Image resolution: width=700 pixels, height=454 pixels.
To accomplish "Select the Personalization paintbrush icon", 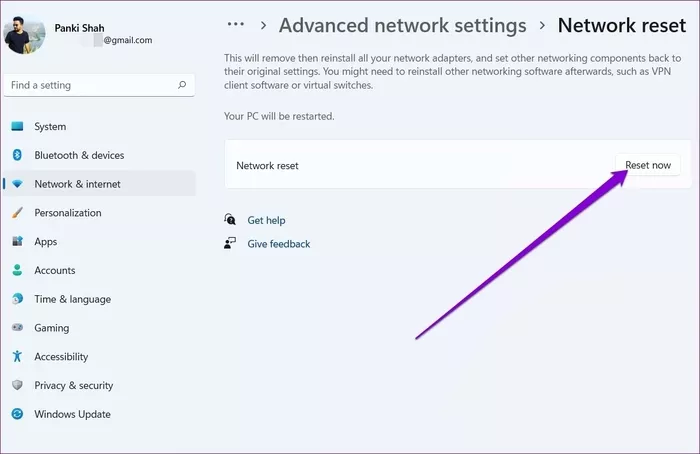I will click(17, 212).
